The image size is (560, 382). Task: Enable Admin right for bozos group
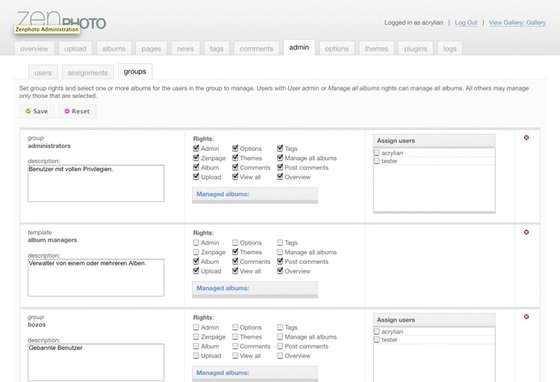(x=196, y=327)
